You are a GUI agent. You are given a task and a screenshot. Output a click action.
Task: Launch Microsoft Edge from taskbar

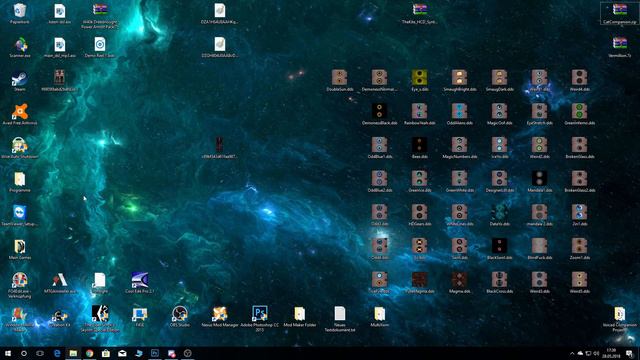click(x=57, y=353)
